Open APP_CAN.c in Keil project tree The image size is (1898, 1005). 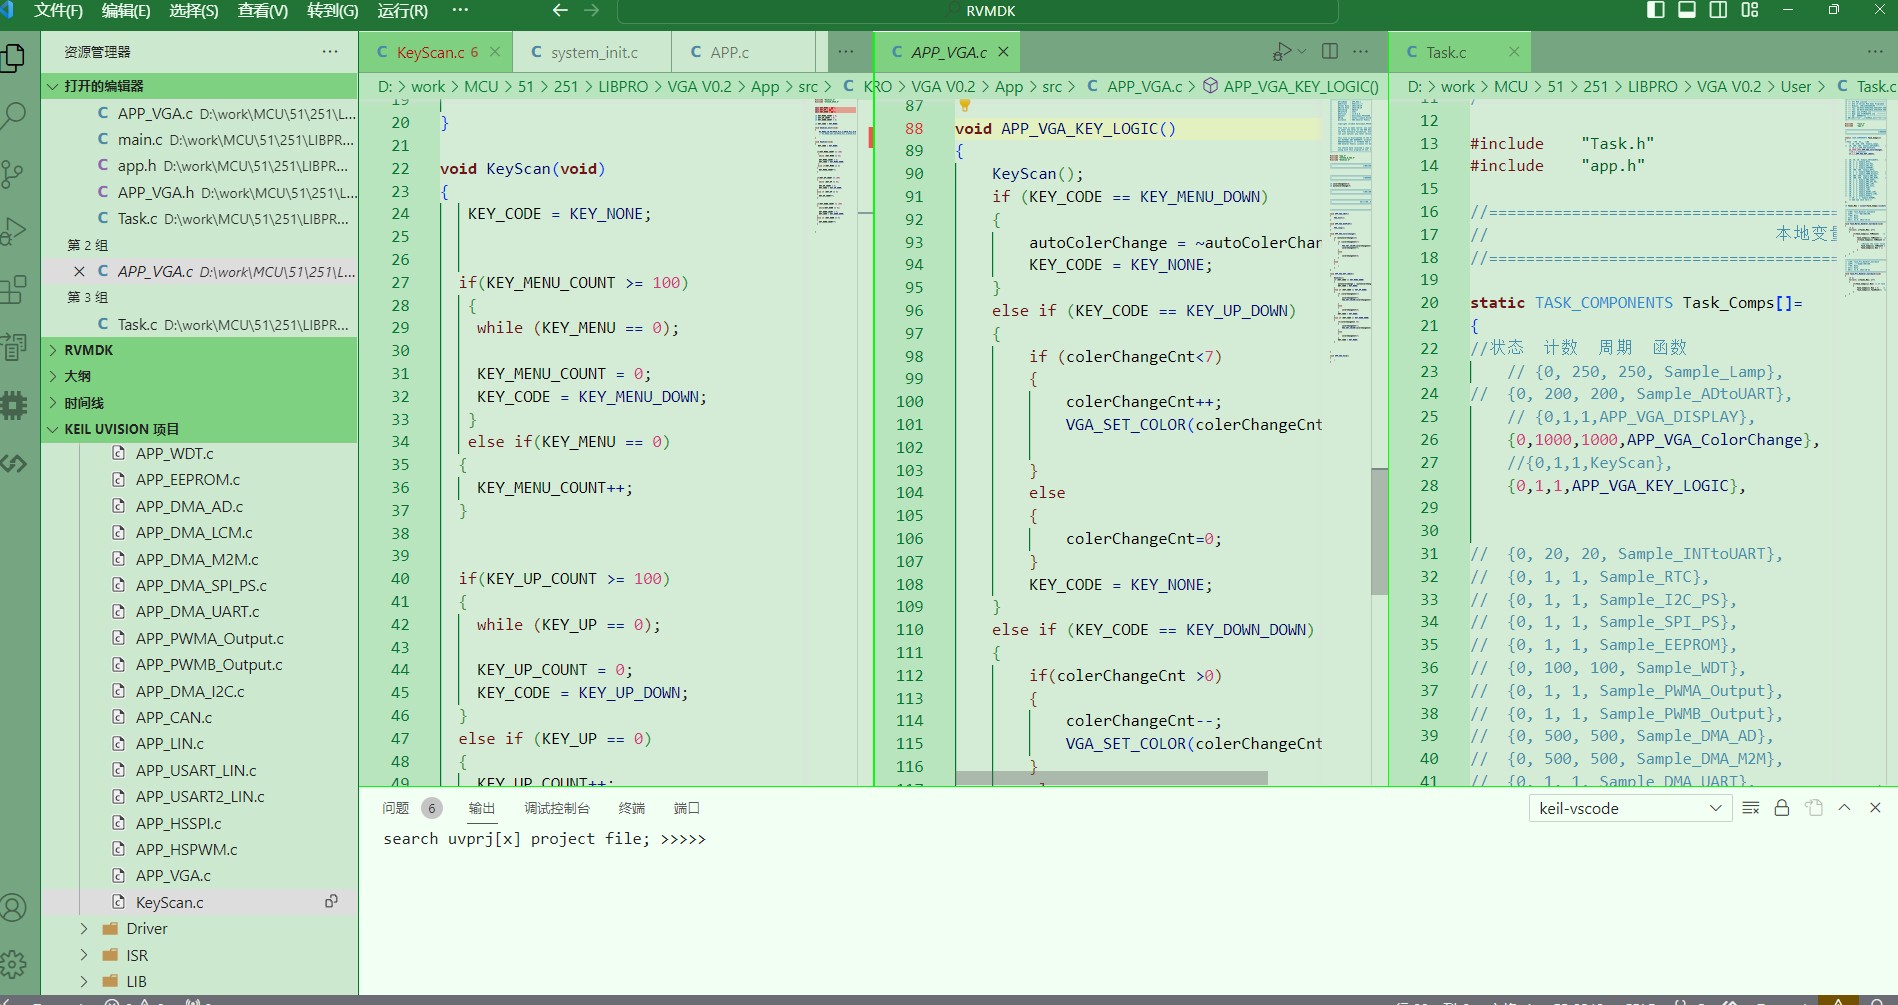174,717
